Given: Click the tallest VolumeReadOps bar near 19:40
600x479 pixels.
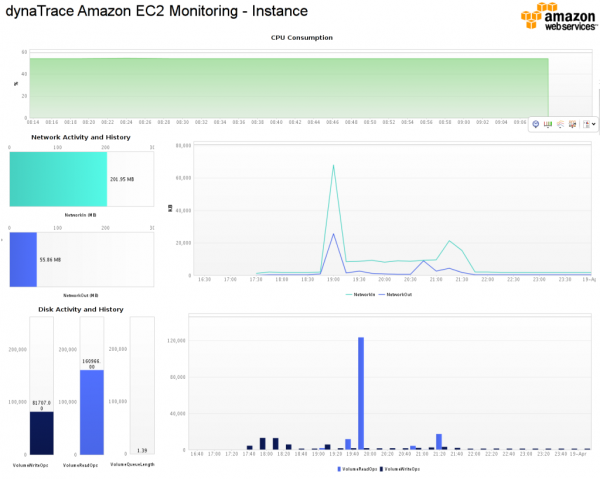Looking at the screenshot, I should [x=361, y=393].
